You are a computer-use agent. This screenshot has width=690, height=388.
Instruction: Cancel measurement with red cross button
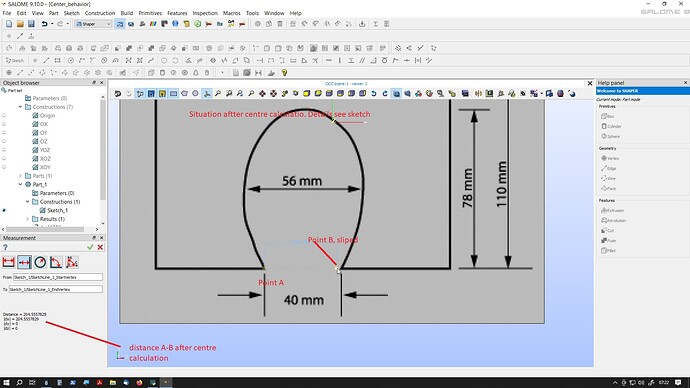100,247
